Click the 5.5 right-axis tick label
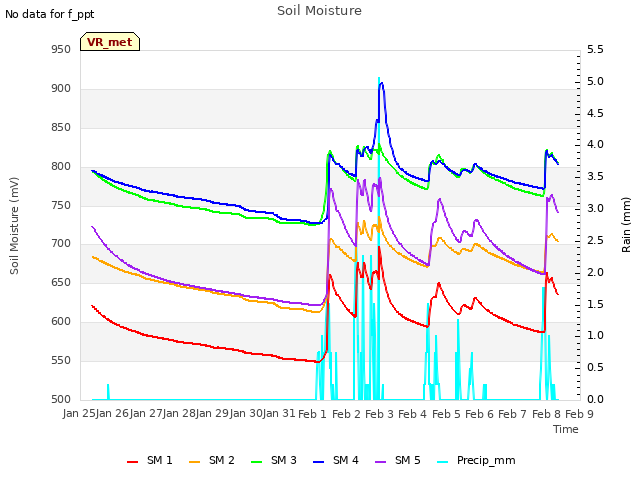 (595, 49)
